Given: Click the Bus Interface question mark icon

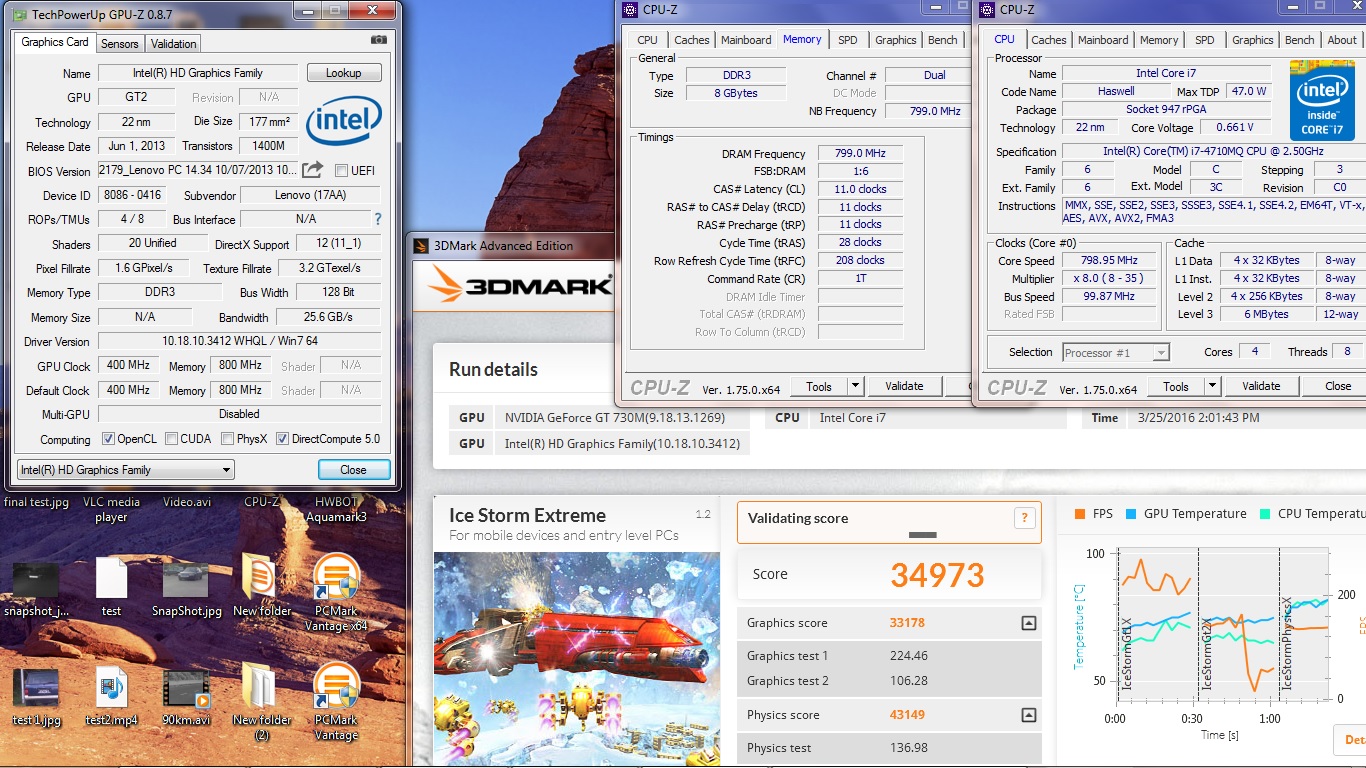Looking at the screenshot, I should (x=378, y=219).
